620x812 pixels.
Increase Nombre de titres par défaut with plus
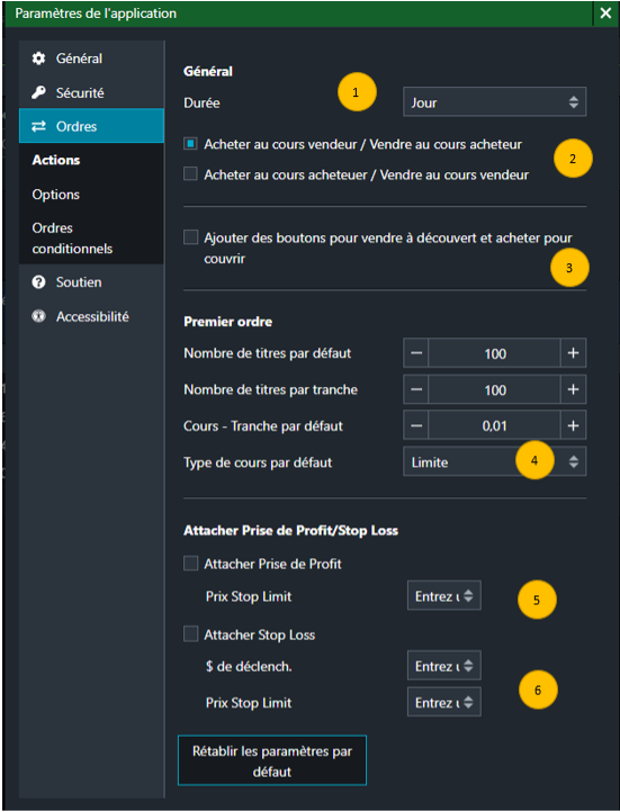tap(573, 354)
